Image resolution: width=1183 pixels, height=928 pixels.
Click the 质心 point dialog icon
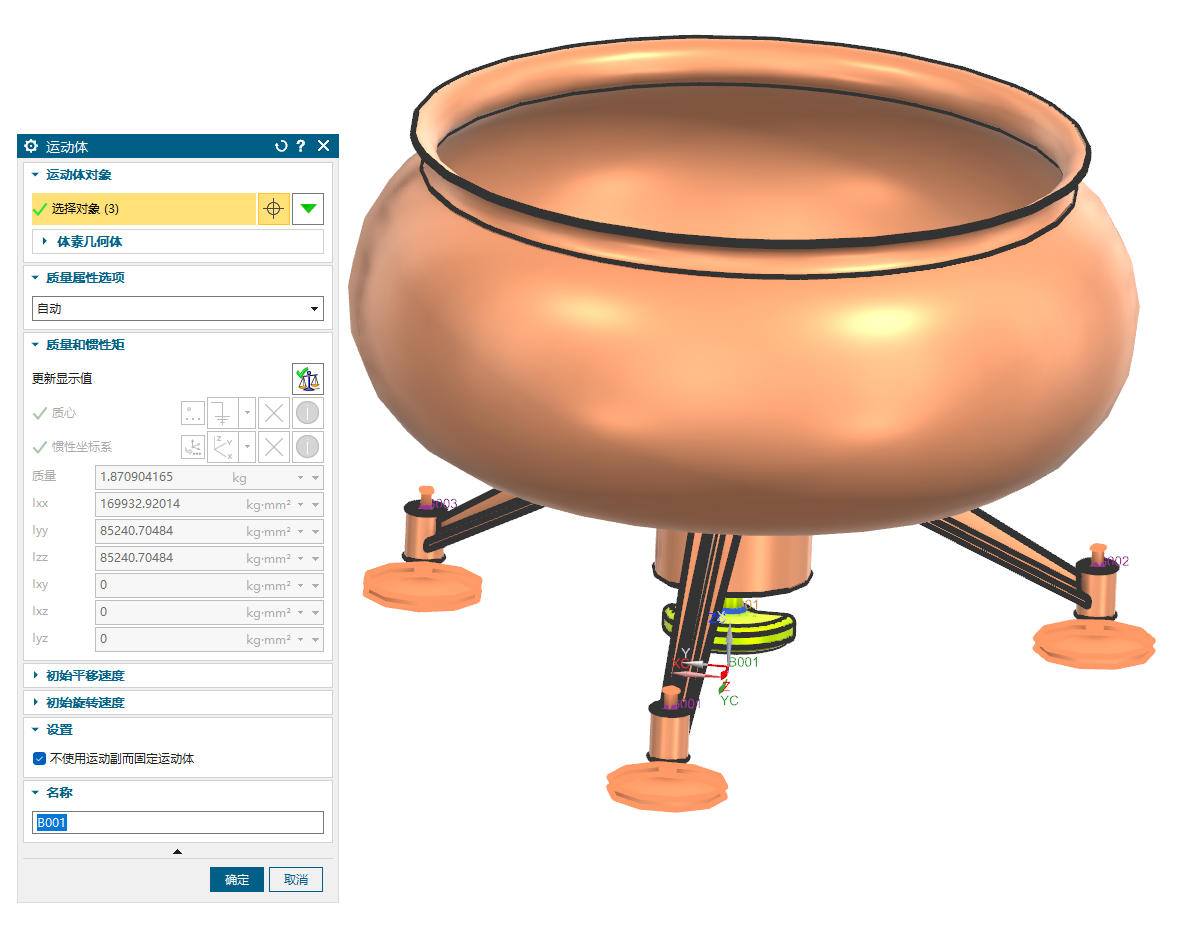point(192,413)
